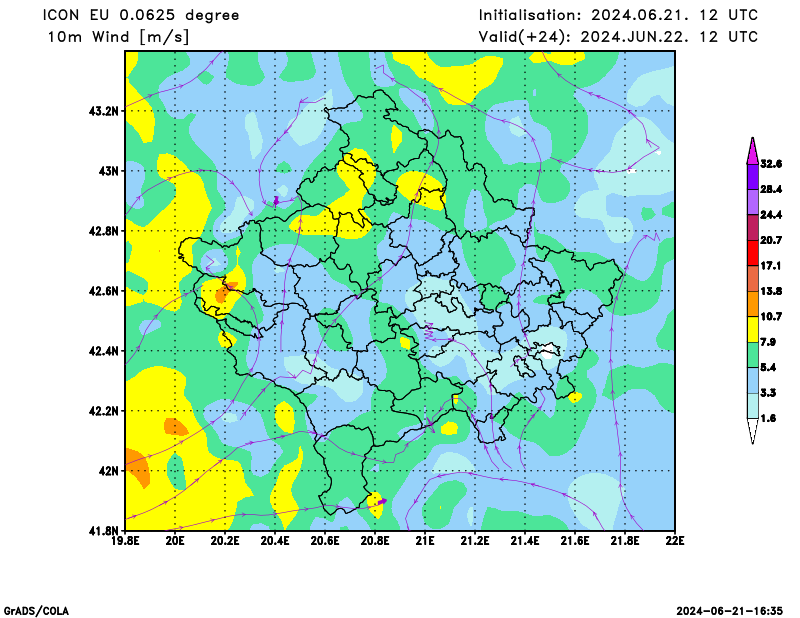Click the 20E longitude label

coord(175,541)
